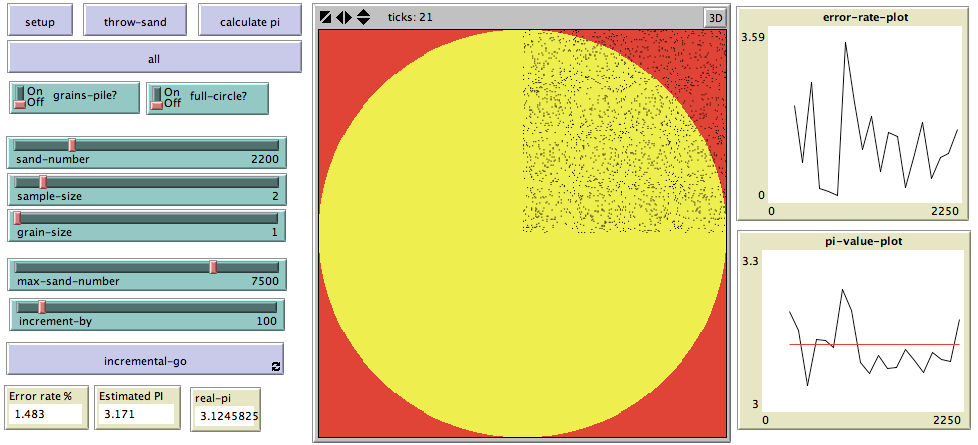Viewport: 978px width, 445px height.
Task: Click the increment-by slider handle
Action: click(42, 306)
